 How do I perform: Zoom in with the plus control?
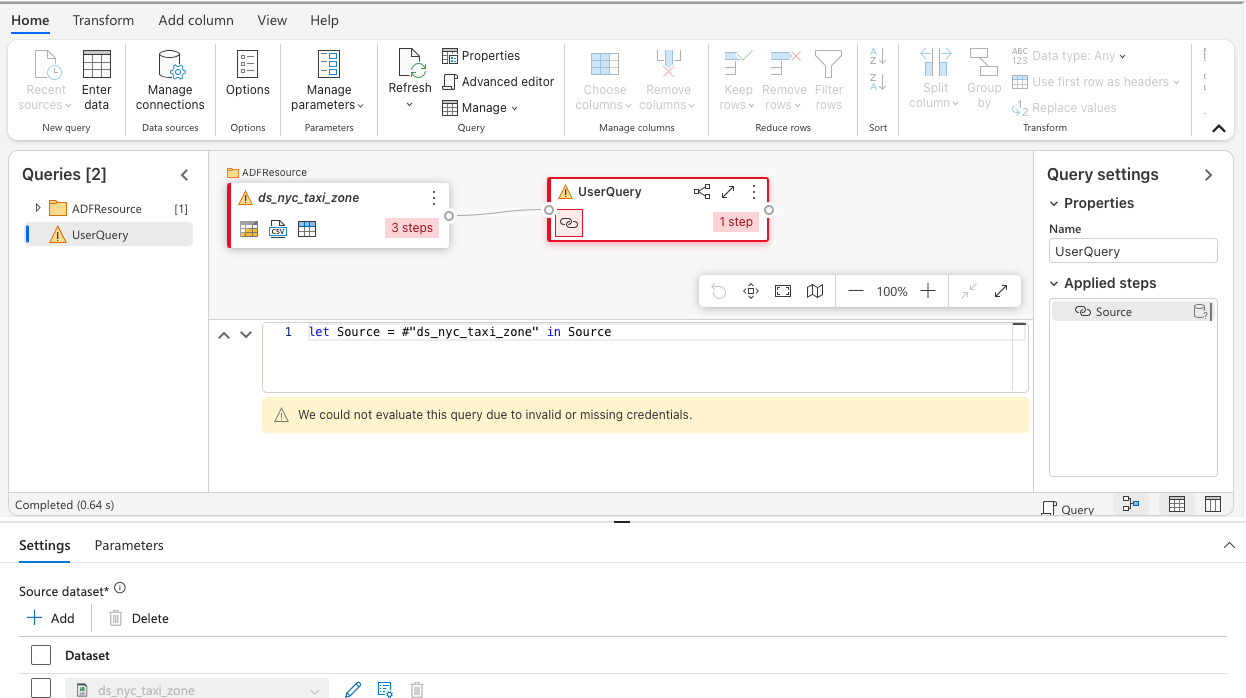tap(926, 291)
